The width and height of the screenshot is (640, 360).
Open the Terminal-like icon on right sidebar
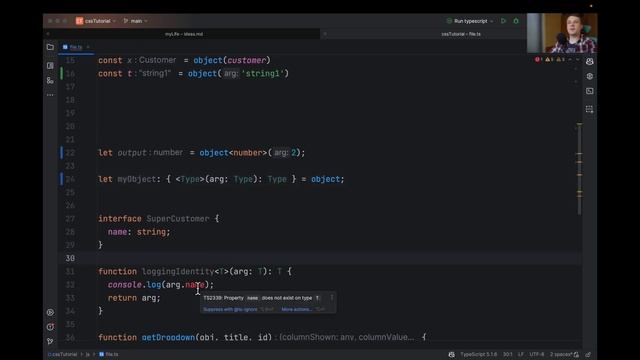coord(589,91)
